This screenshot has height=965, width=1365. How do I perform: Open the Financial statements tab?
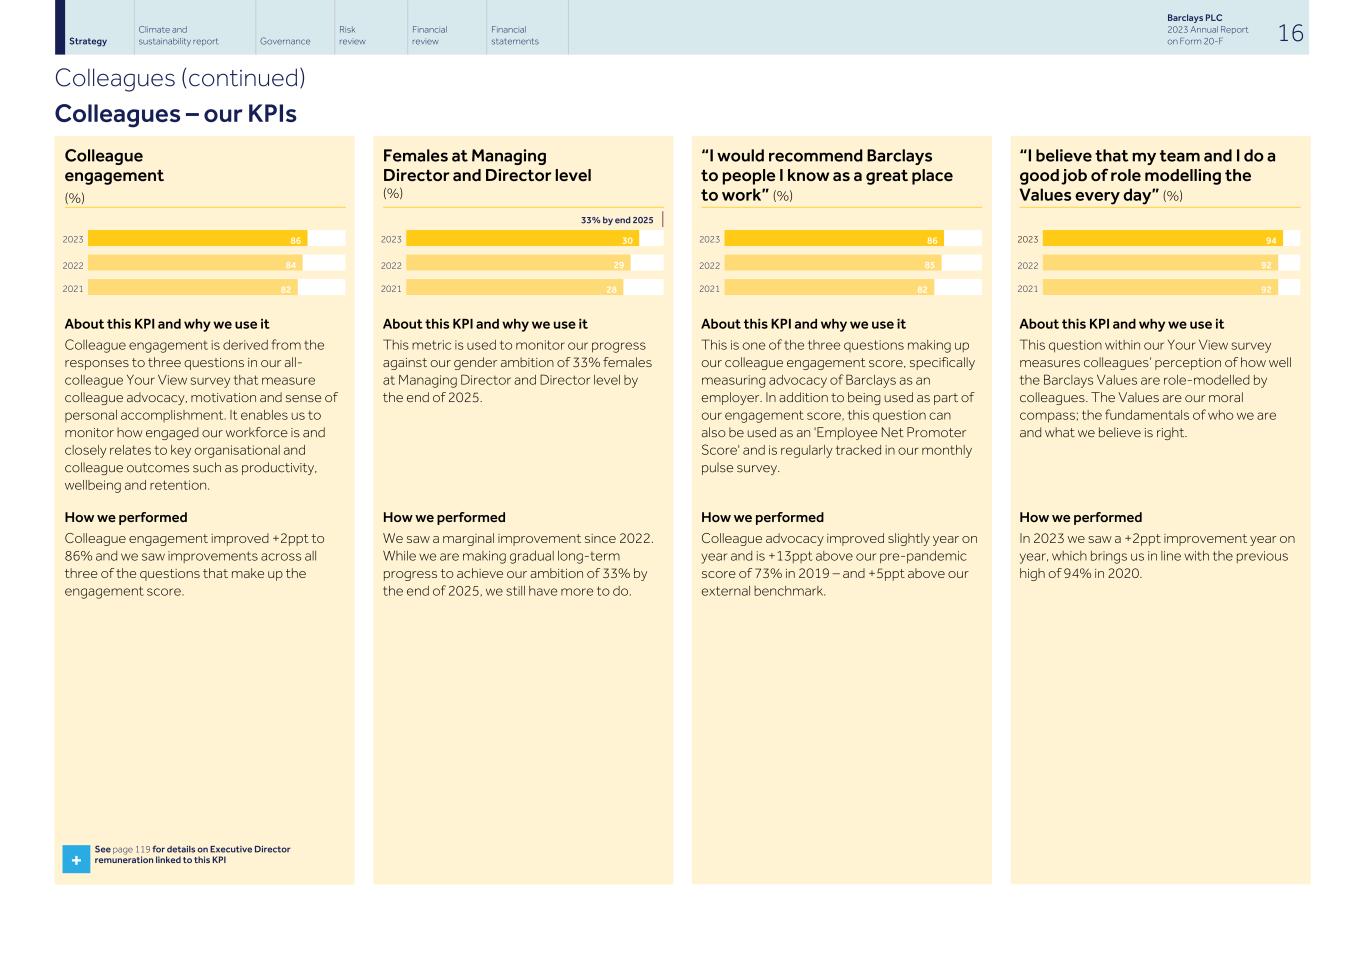515,36
